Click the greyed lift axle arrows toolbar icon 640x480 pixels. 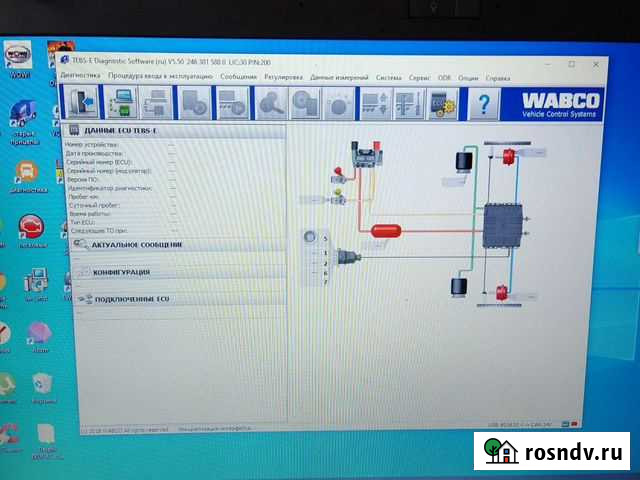(376, 103)
